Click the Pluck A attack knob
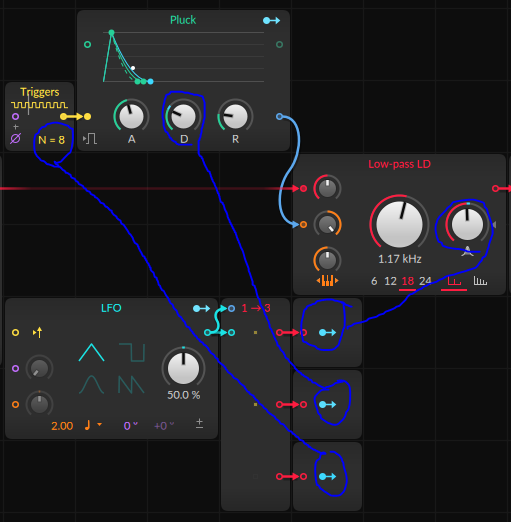 pos(131,116)
